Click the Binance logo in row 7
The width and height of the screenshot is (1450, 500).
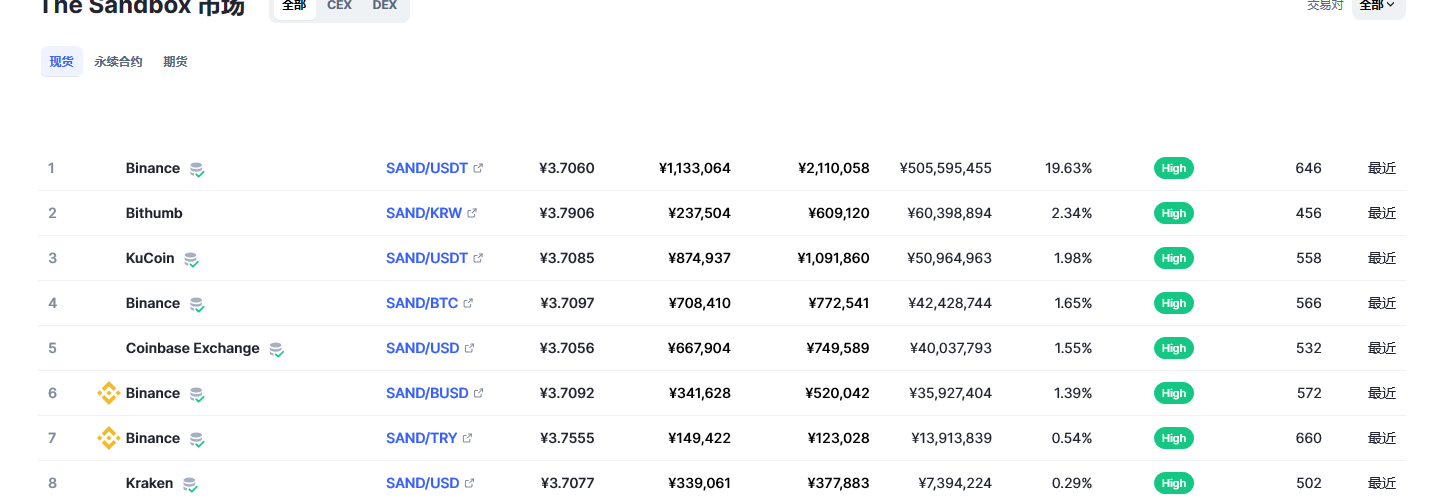(108, 438)
